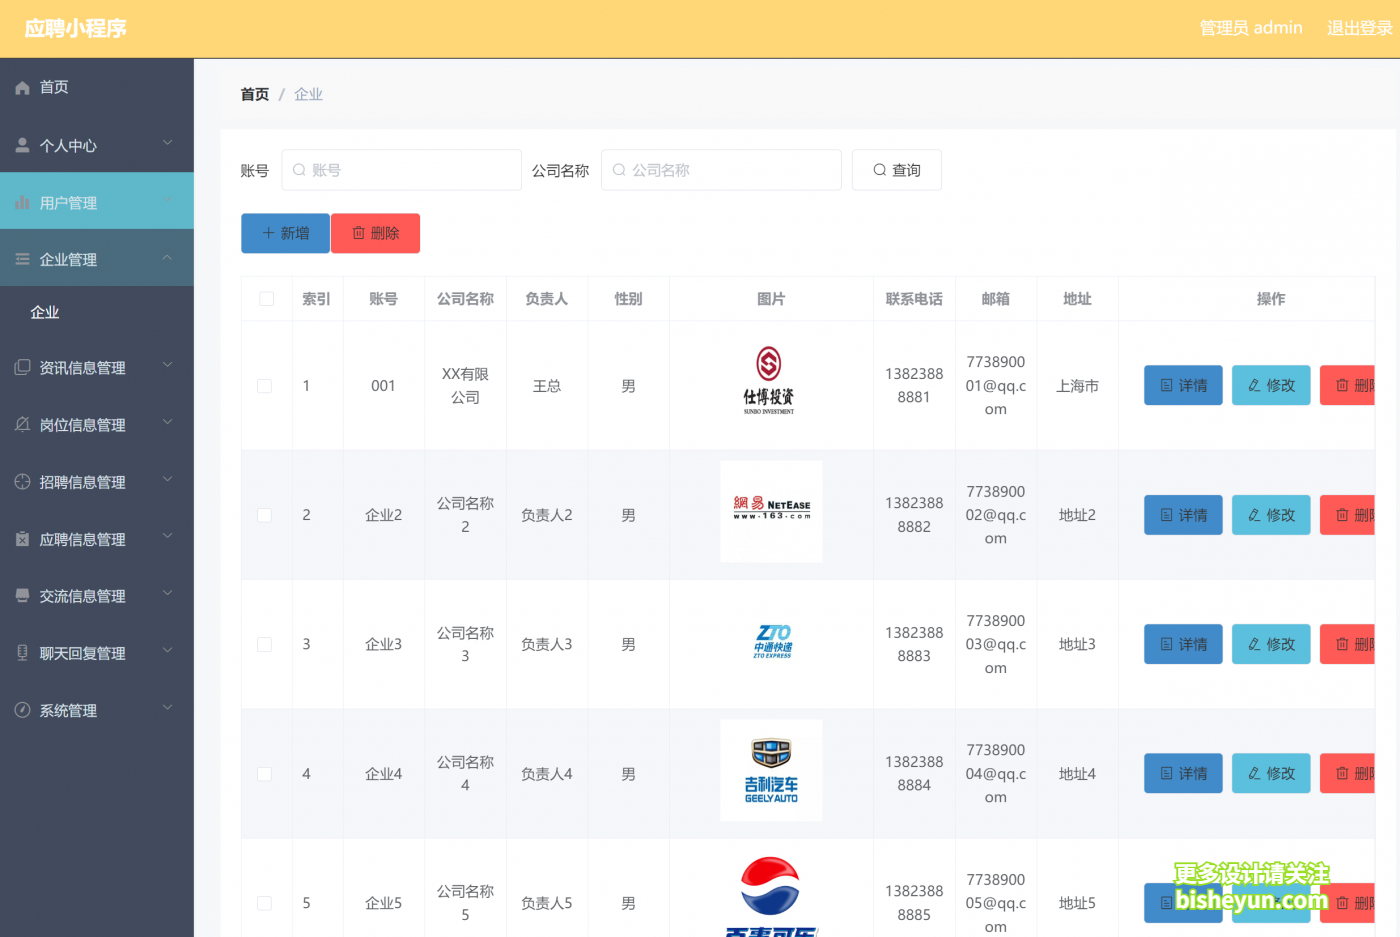The image size is (1400, 937).
Task: Click the blue 新增 button
Action: [285, 233]
